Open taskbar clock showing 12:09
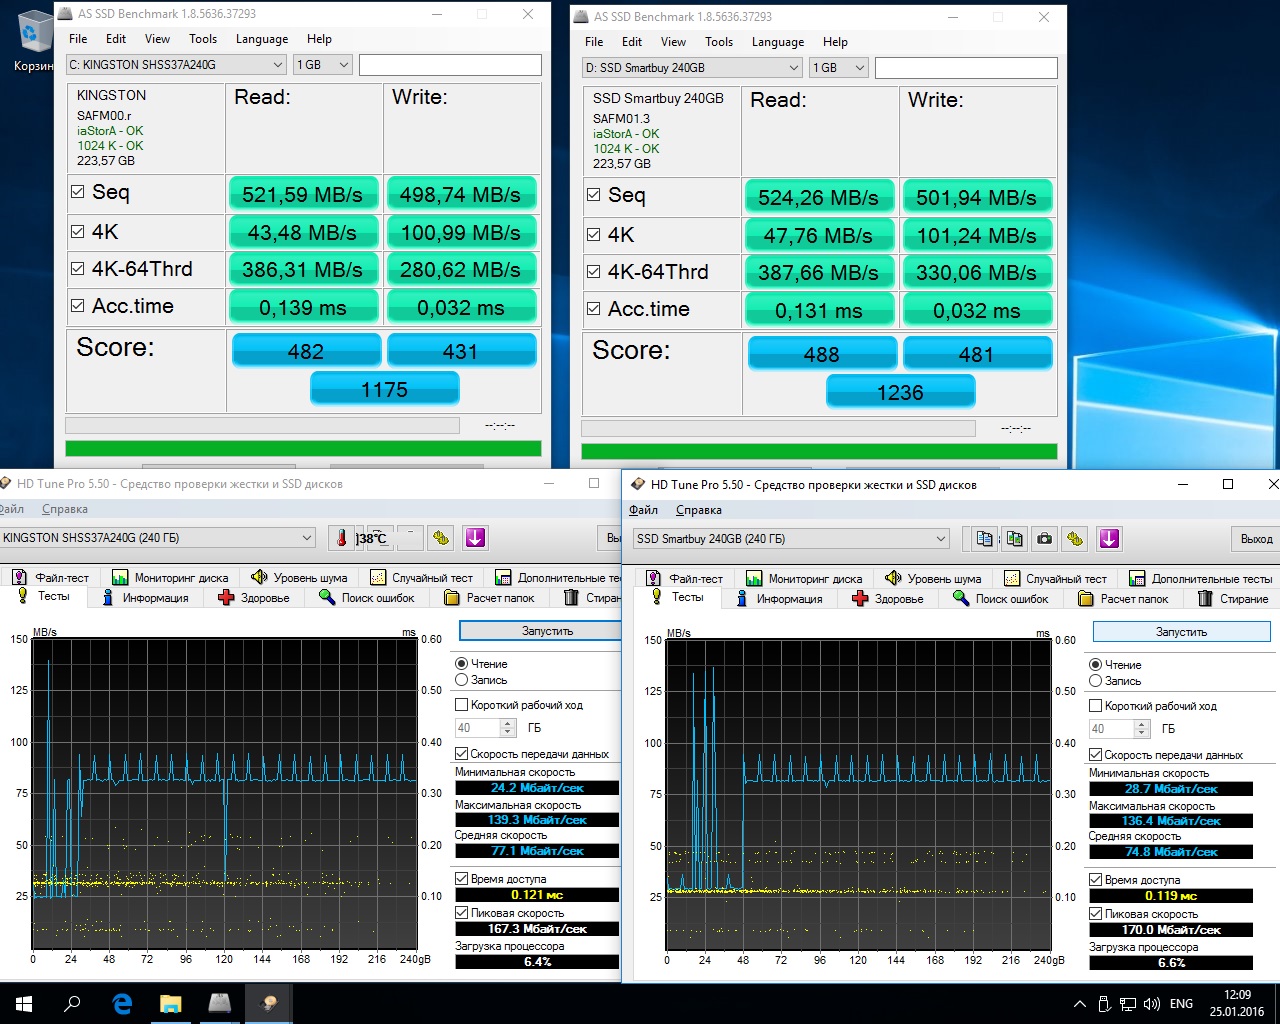1280x1024 pixels. coord(1237,1004)
